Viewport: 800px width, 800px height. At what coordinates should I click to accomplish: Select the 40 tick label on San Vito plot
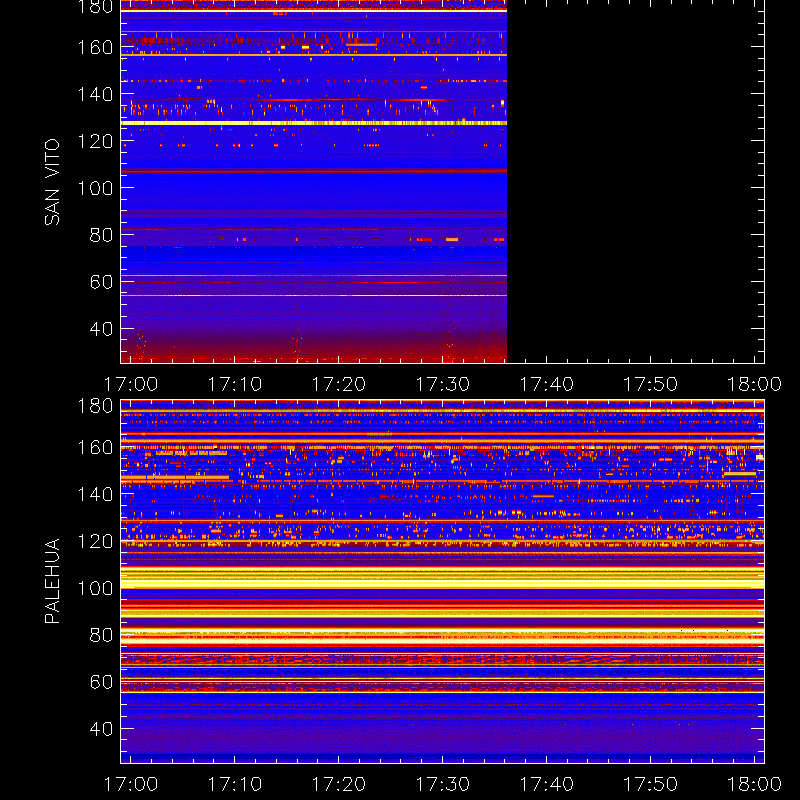point(101,329)
